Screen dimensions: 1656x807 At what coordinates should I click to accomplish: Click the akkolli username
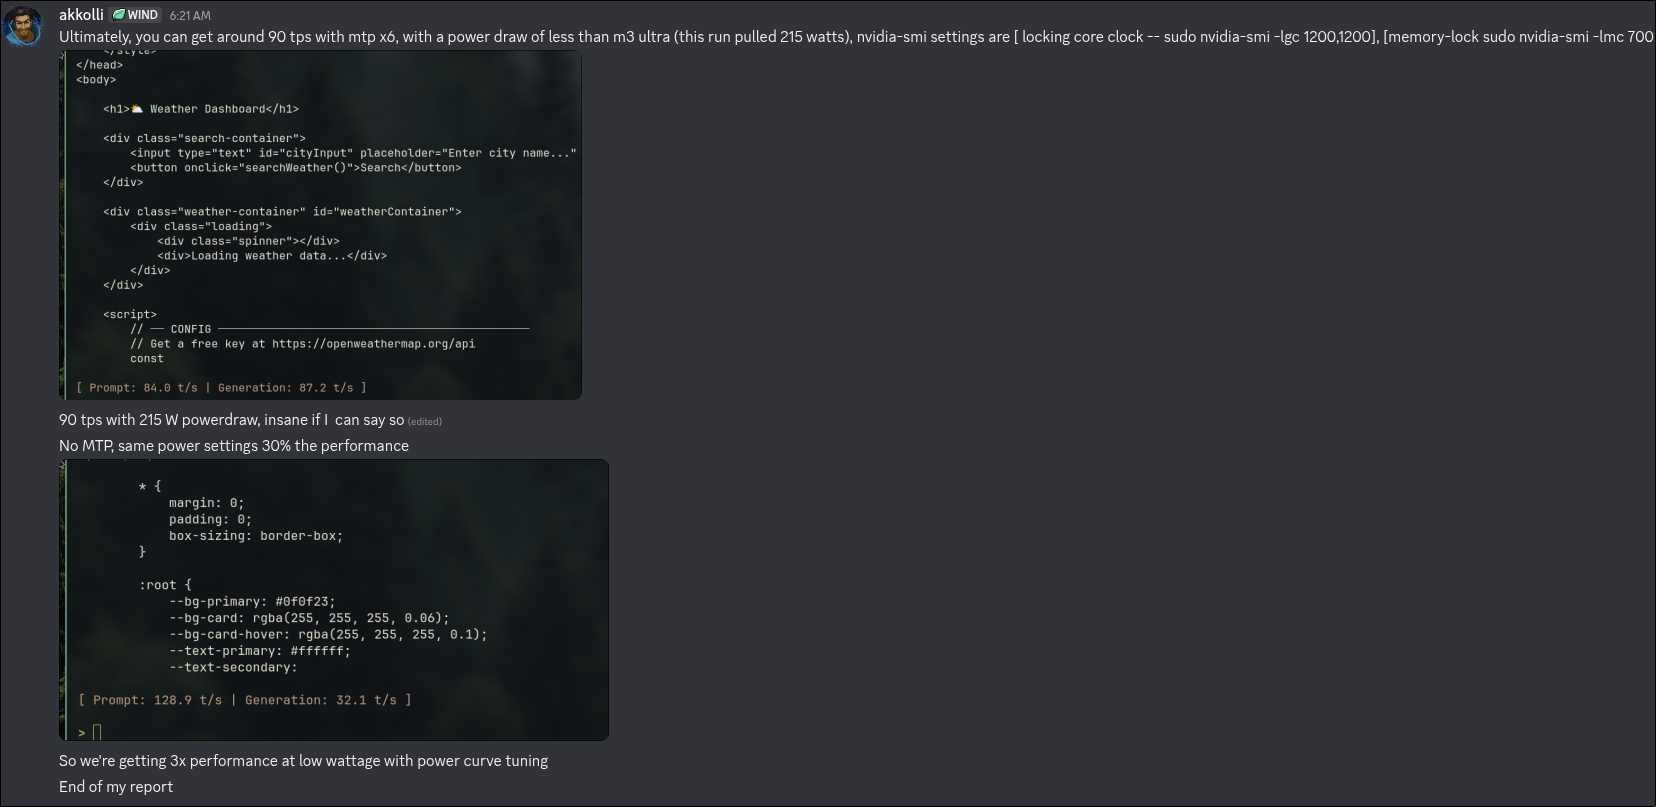(81, 15)
